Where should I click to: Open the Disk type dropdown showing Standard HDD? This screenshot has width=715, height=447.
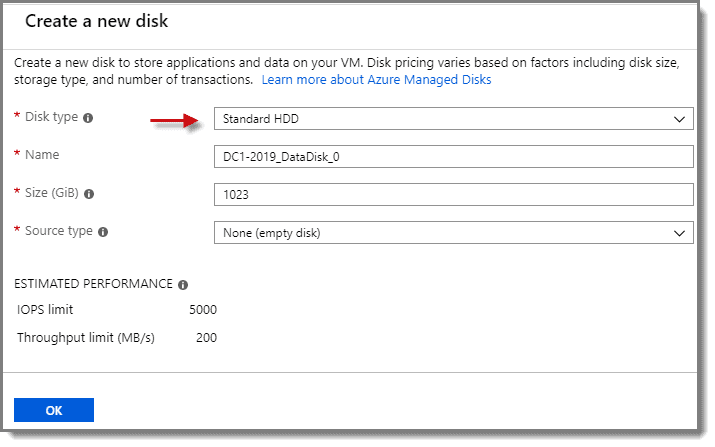coord(454,119)
